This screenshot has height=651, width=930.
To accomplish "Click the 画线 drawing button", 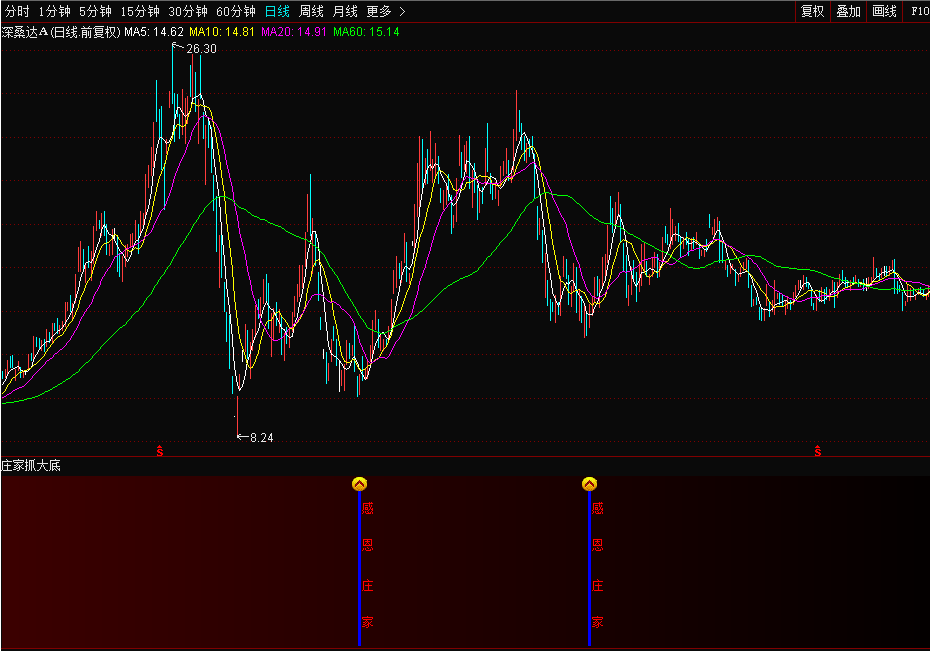I will [x=884, y=11].
